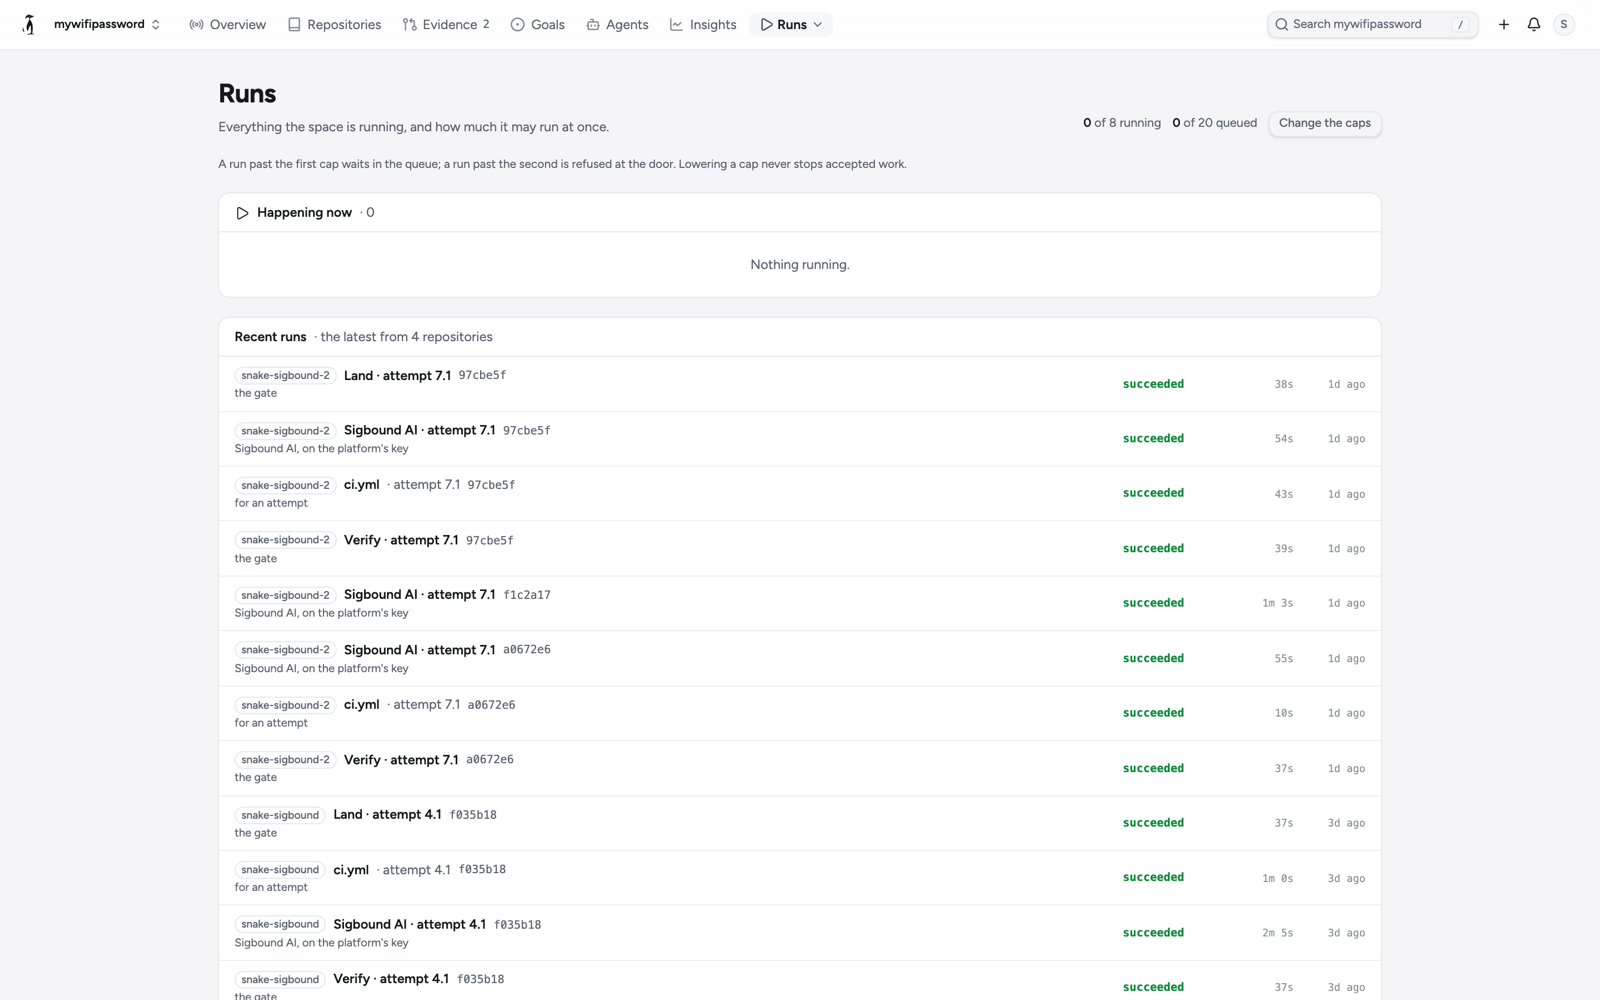Click the Change the caps button
Screen dimensions: 1600x1000
[x=1324, y=123]
